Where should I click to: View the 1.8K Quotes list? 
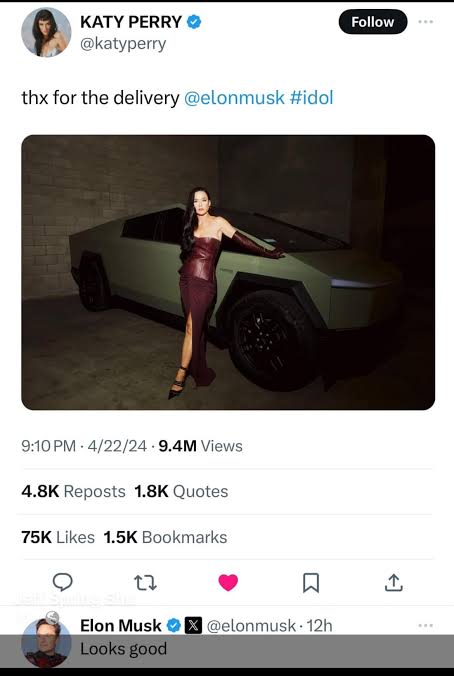click(x=181, y=491)
